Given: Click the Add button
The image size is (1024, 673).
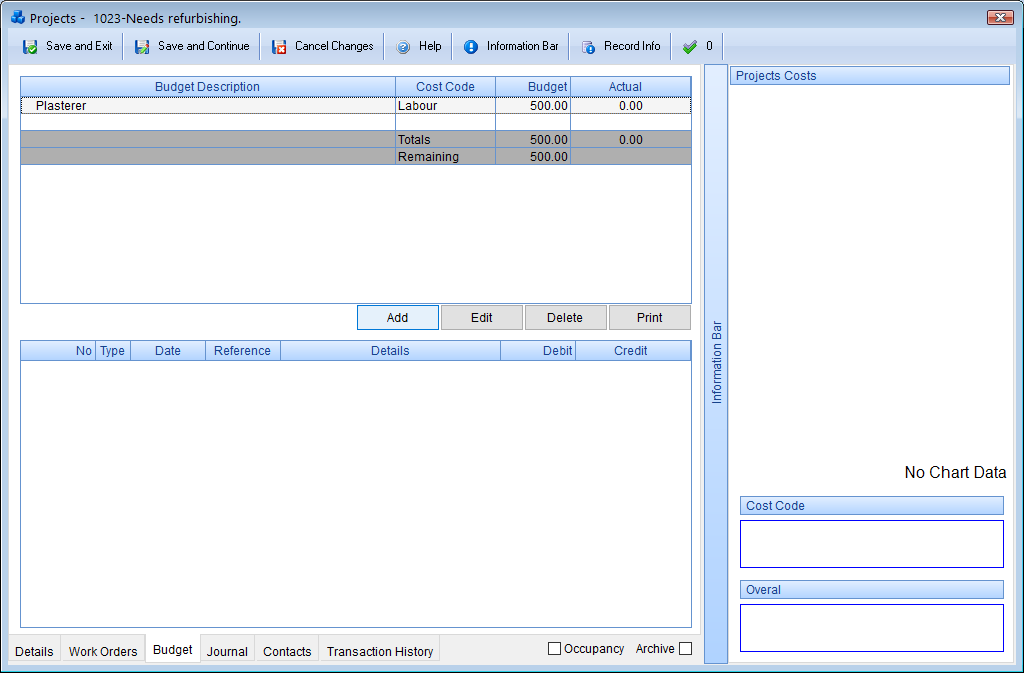Looking at the screenshot, I should [x=398, y=317].
